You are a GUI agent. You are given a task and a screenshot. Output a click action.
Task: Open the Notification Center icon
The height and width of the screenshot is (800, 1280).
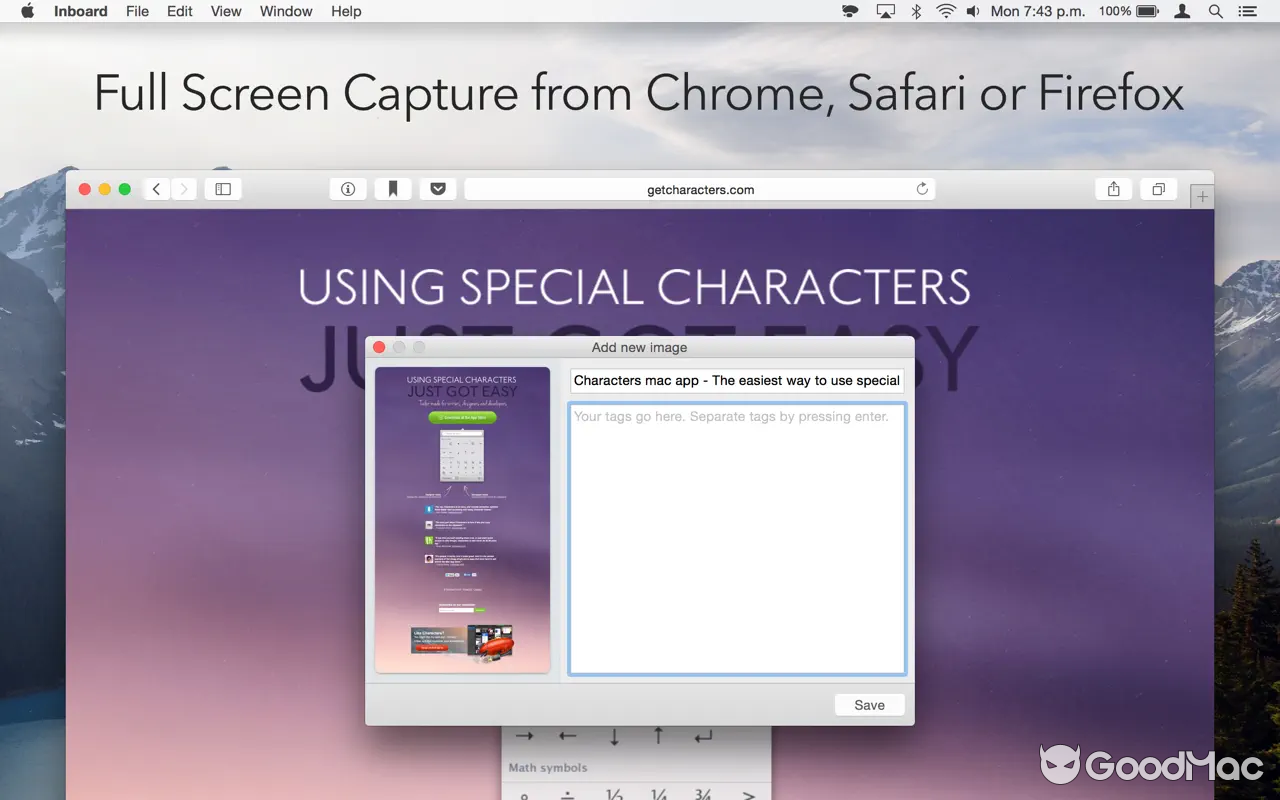point(1247,11)
